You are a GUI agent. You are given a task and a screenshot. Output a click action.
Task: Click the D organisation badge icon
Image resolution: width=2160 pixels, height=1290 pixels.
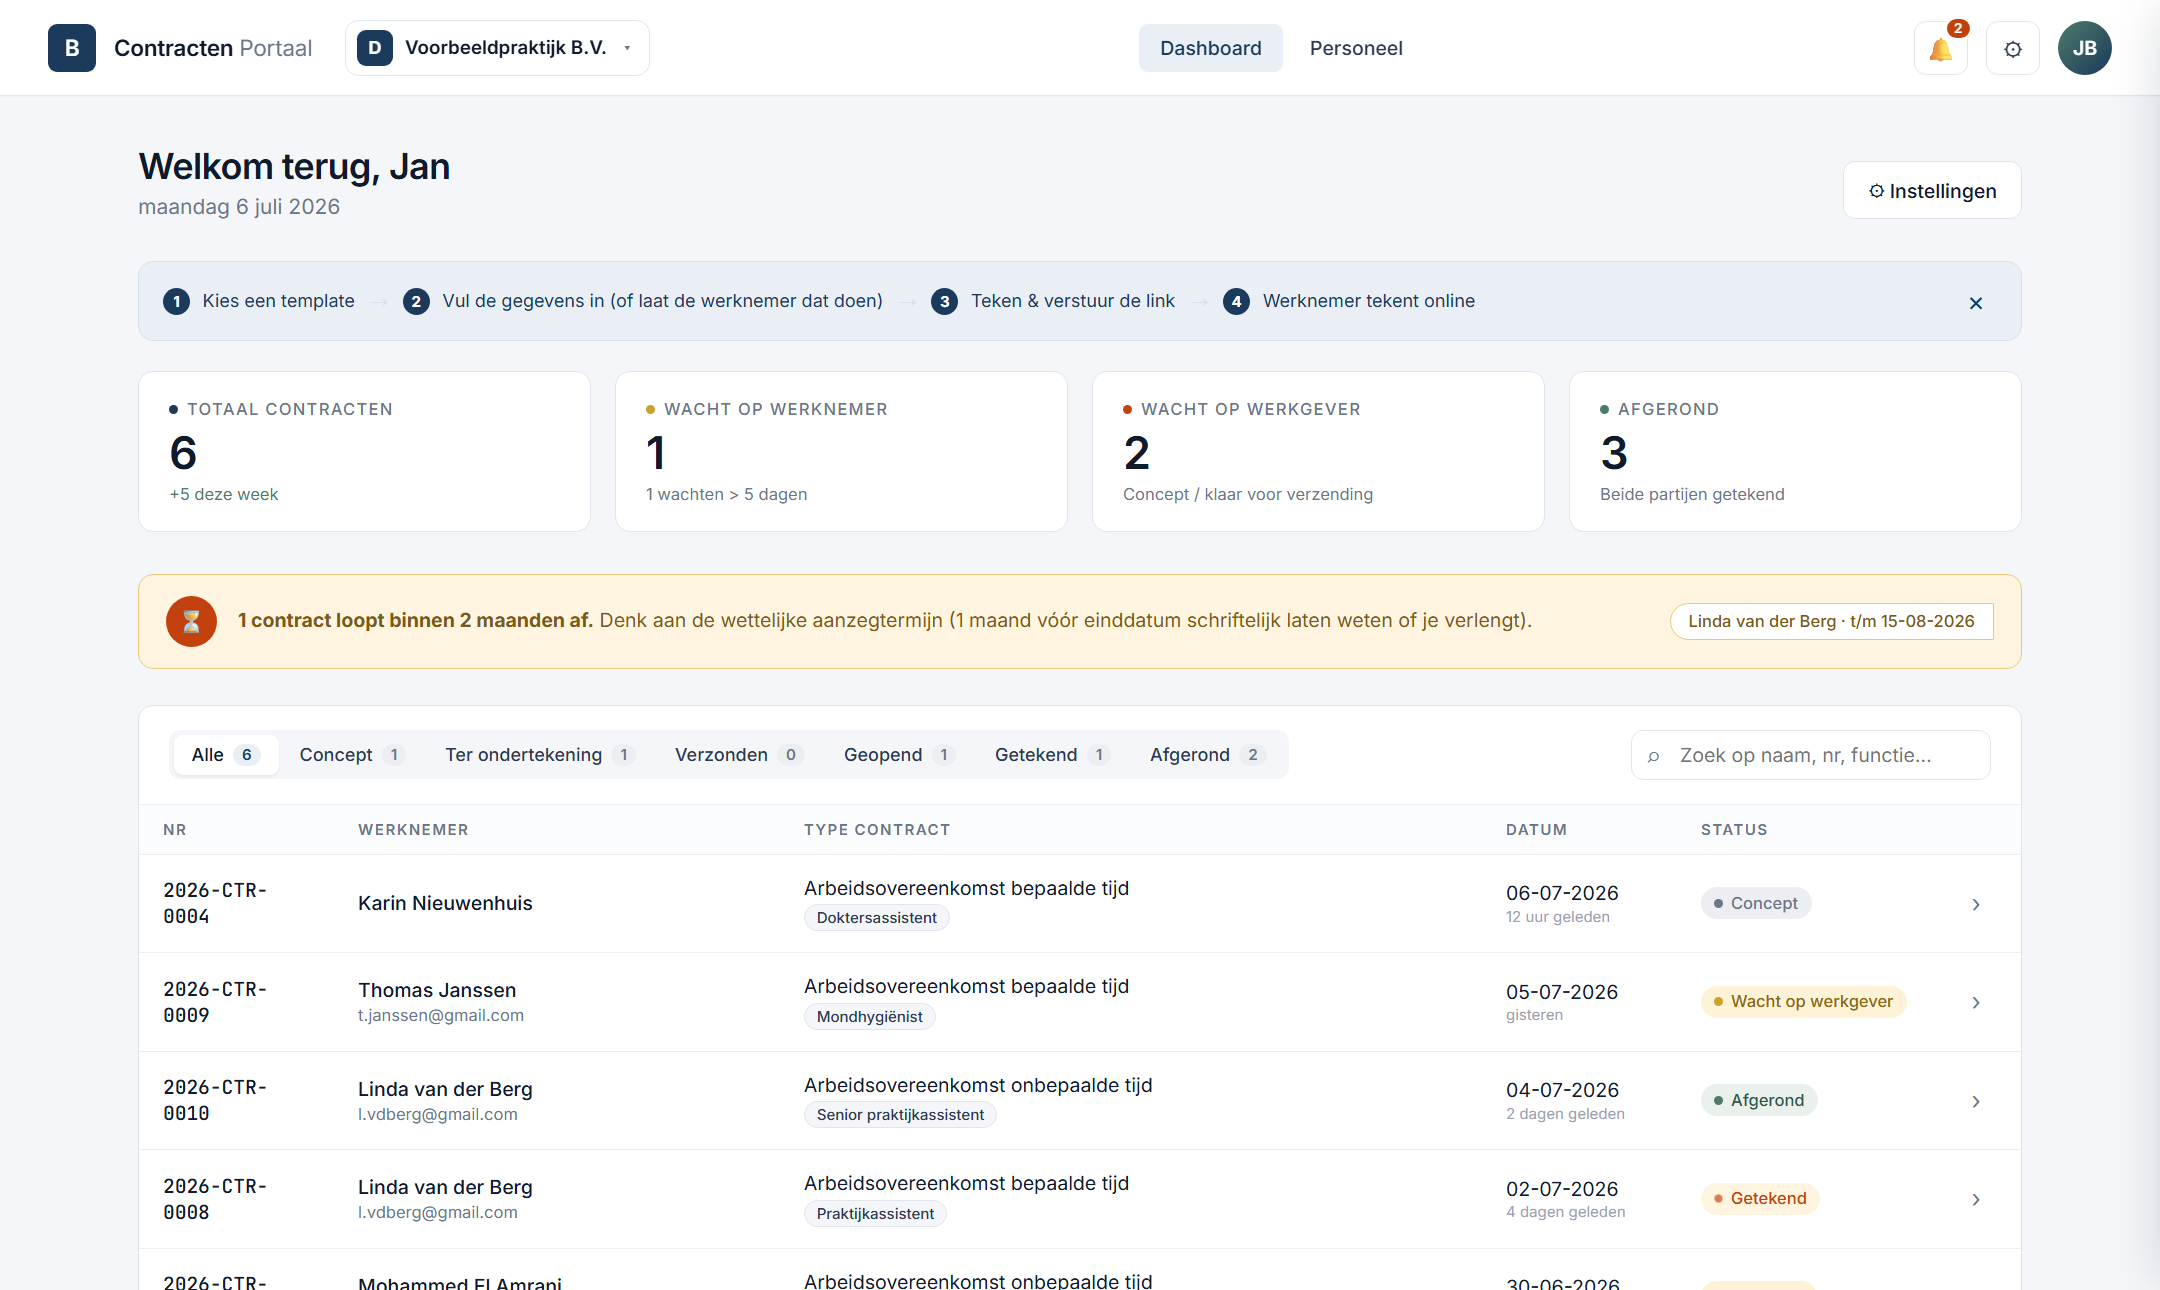375,48
